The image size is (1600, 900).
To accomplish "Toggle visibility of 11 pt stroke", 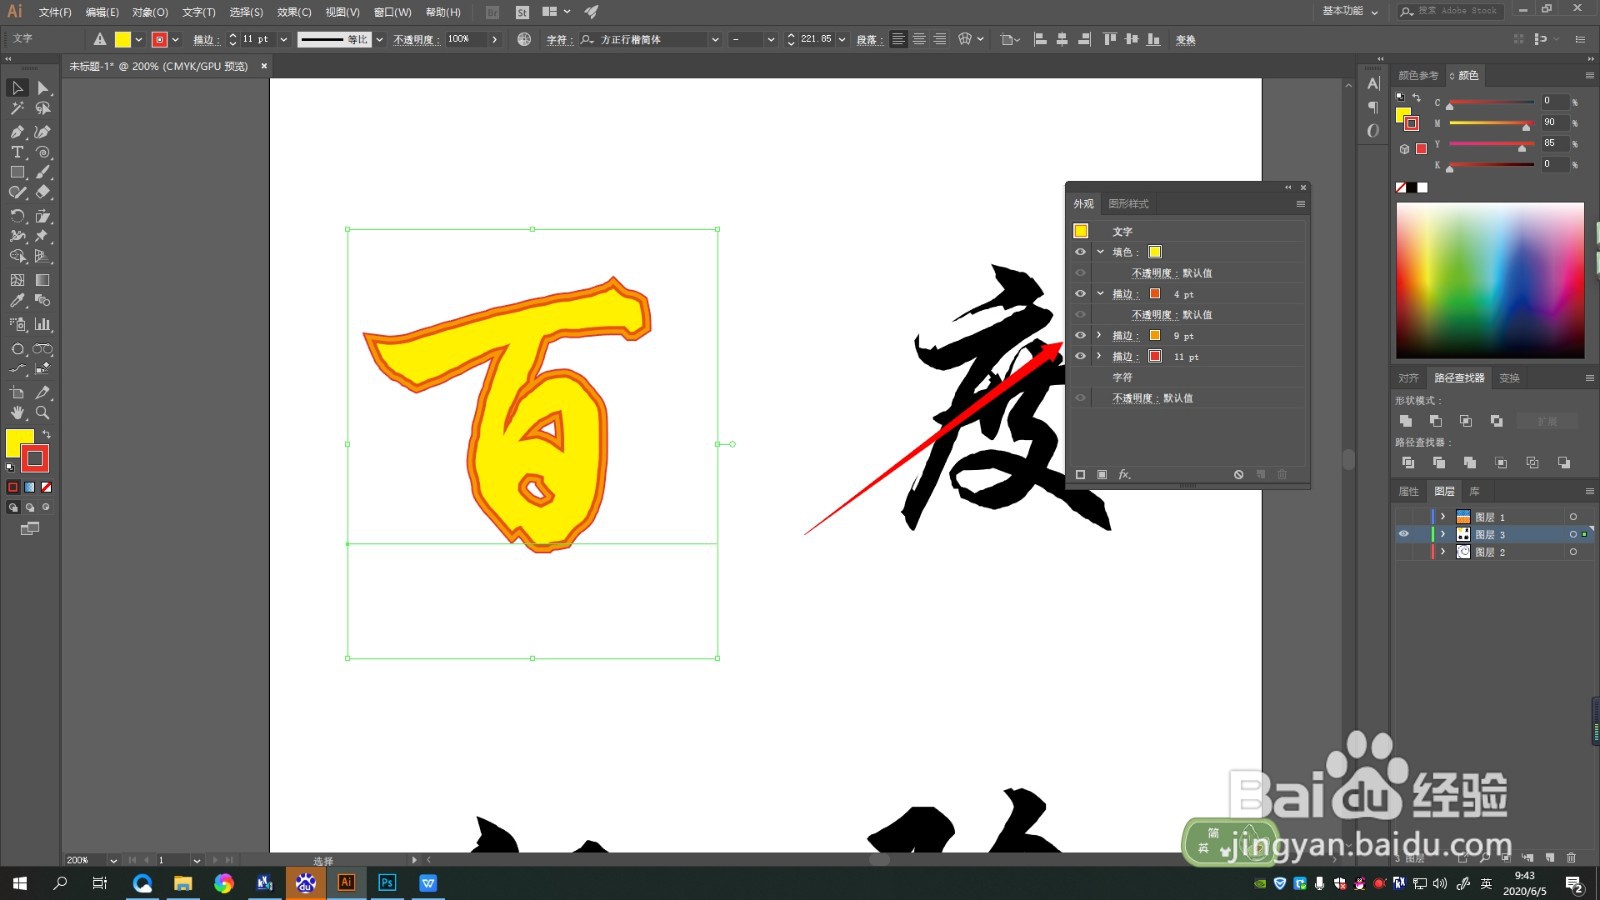I will pos(1080,356).
